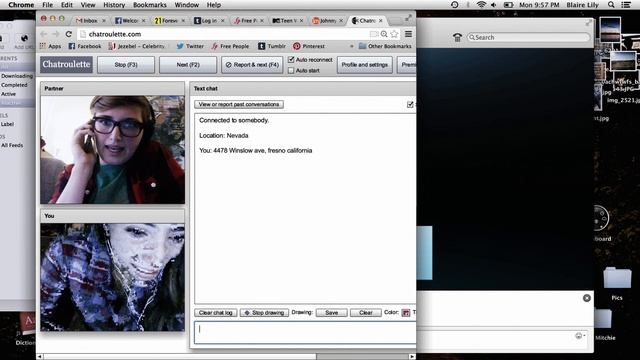Expand the bookmarks overflow chevron
Screen dimensions: 640x360
[351, 46]
